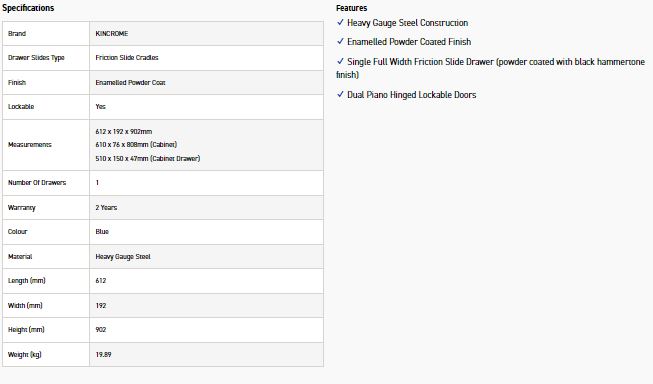This screenshot has height=384, width=653.
Task: Click the checkmark beside Heavy Gauge Steel Construction
Action: (340, 22)
